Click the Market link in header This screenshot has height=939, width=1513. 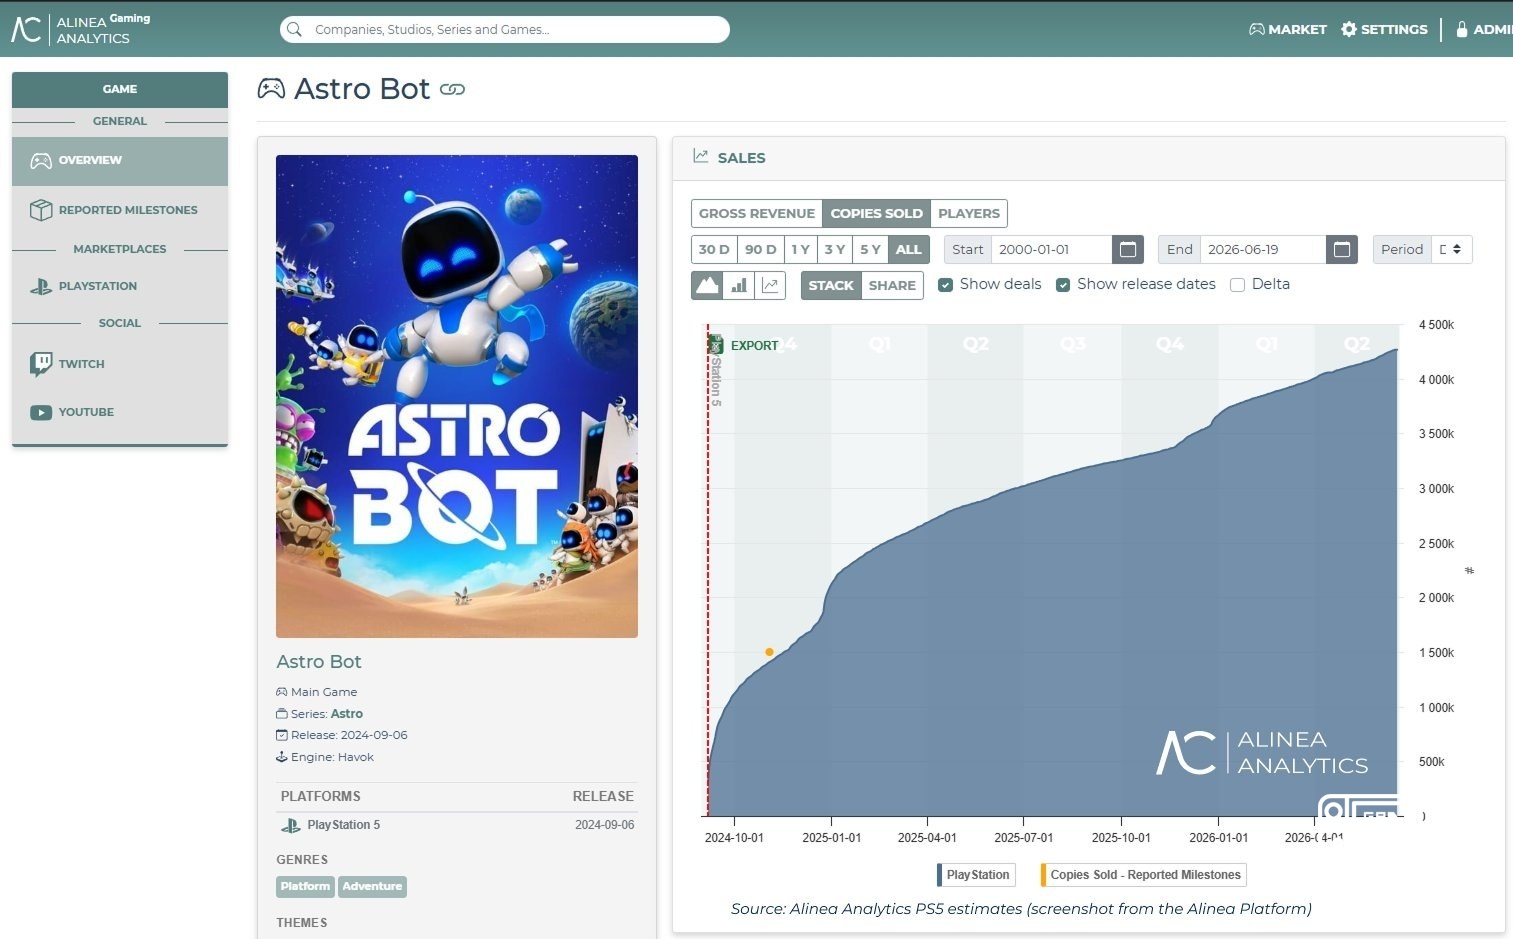coord(1288,29)
